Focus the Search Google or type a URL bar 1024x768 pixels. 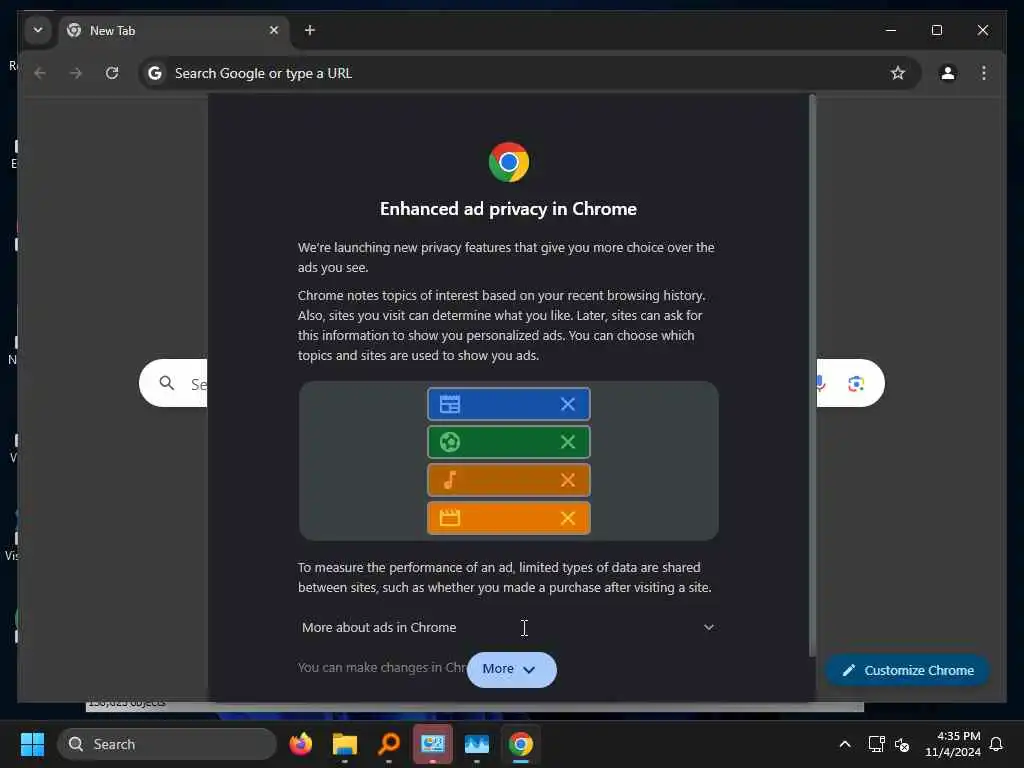[x=529, y=73]
